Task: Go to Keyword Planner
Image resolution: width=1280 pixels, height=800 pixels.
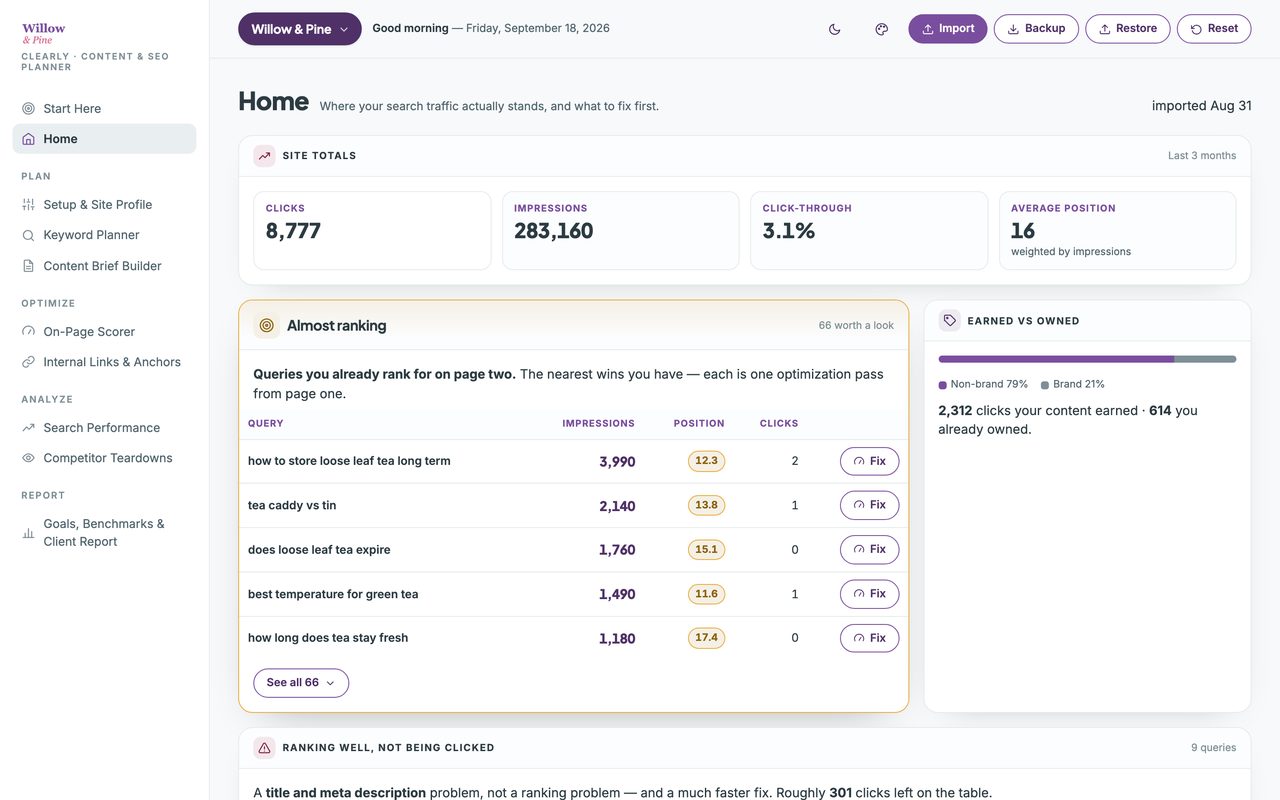Action: pos(104,235)
